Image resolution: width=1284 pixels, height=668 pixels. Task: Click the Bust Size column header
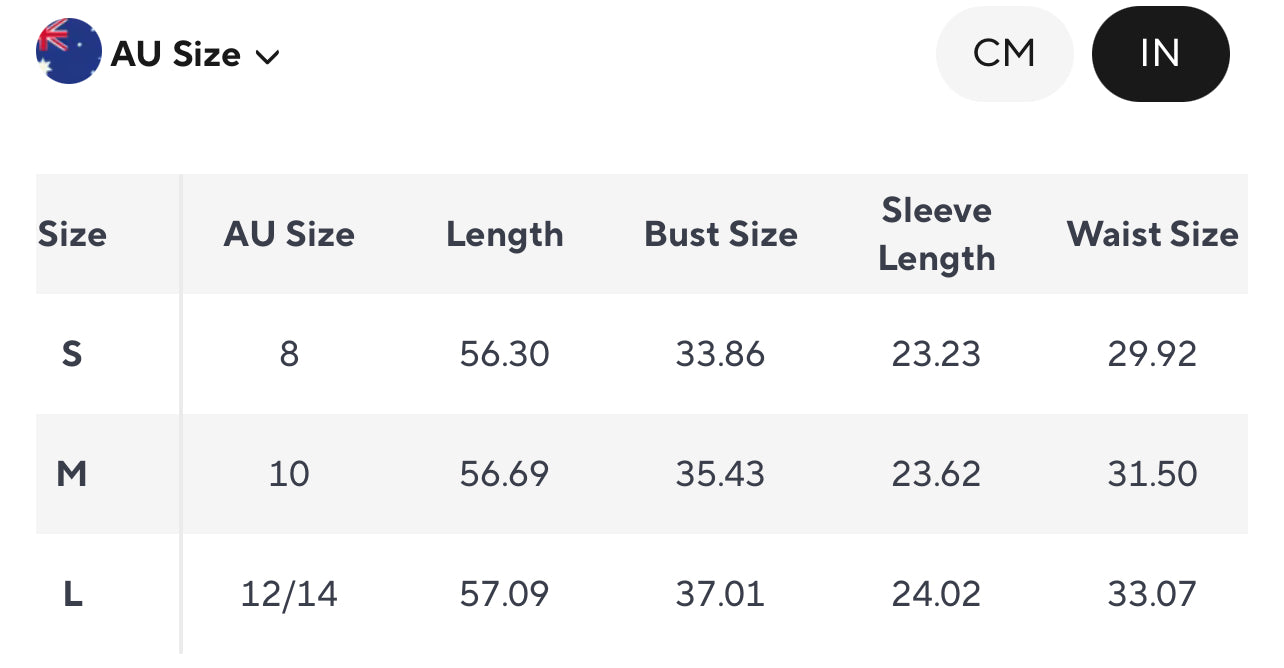point(721,234)
